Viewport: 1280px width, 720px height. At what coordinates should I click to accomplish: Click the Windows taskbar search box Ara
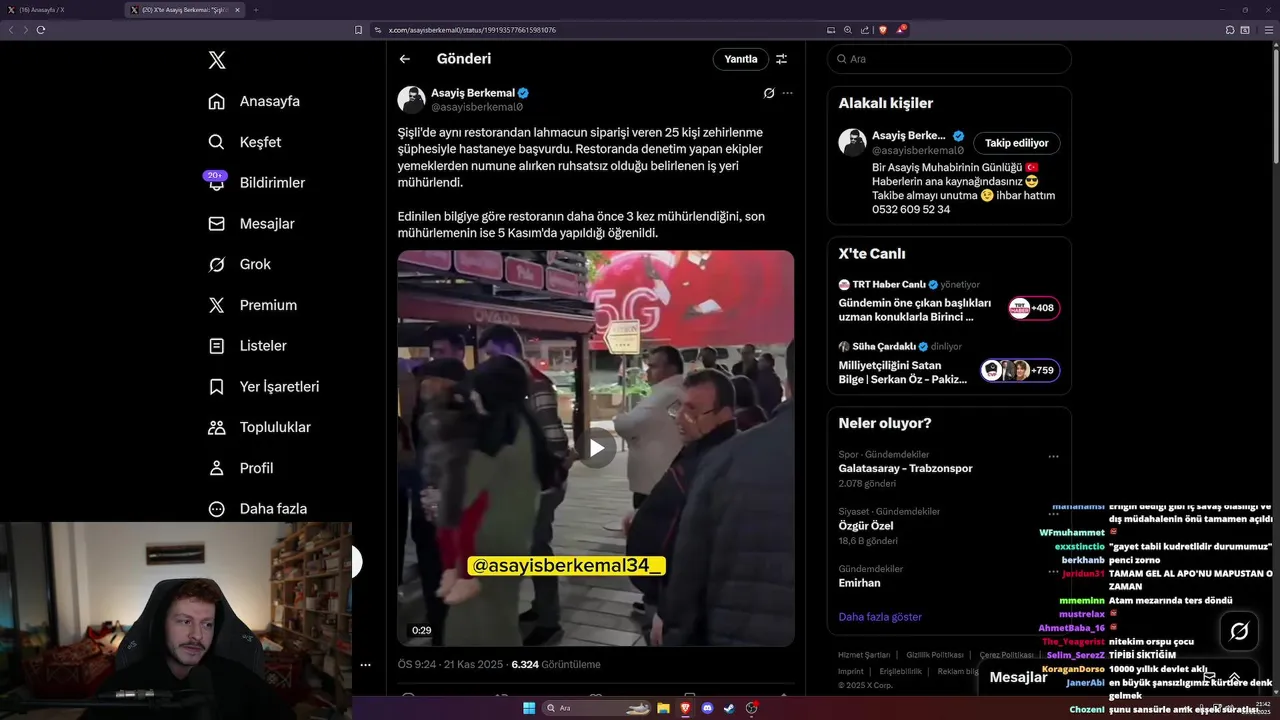point(596,708)
